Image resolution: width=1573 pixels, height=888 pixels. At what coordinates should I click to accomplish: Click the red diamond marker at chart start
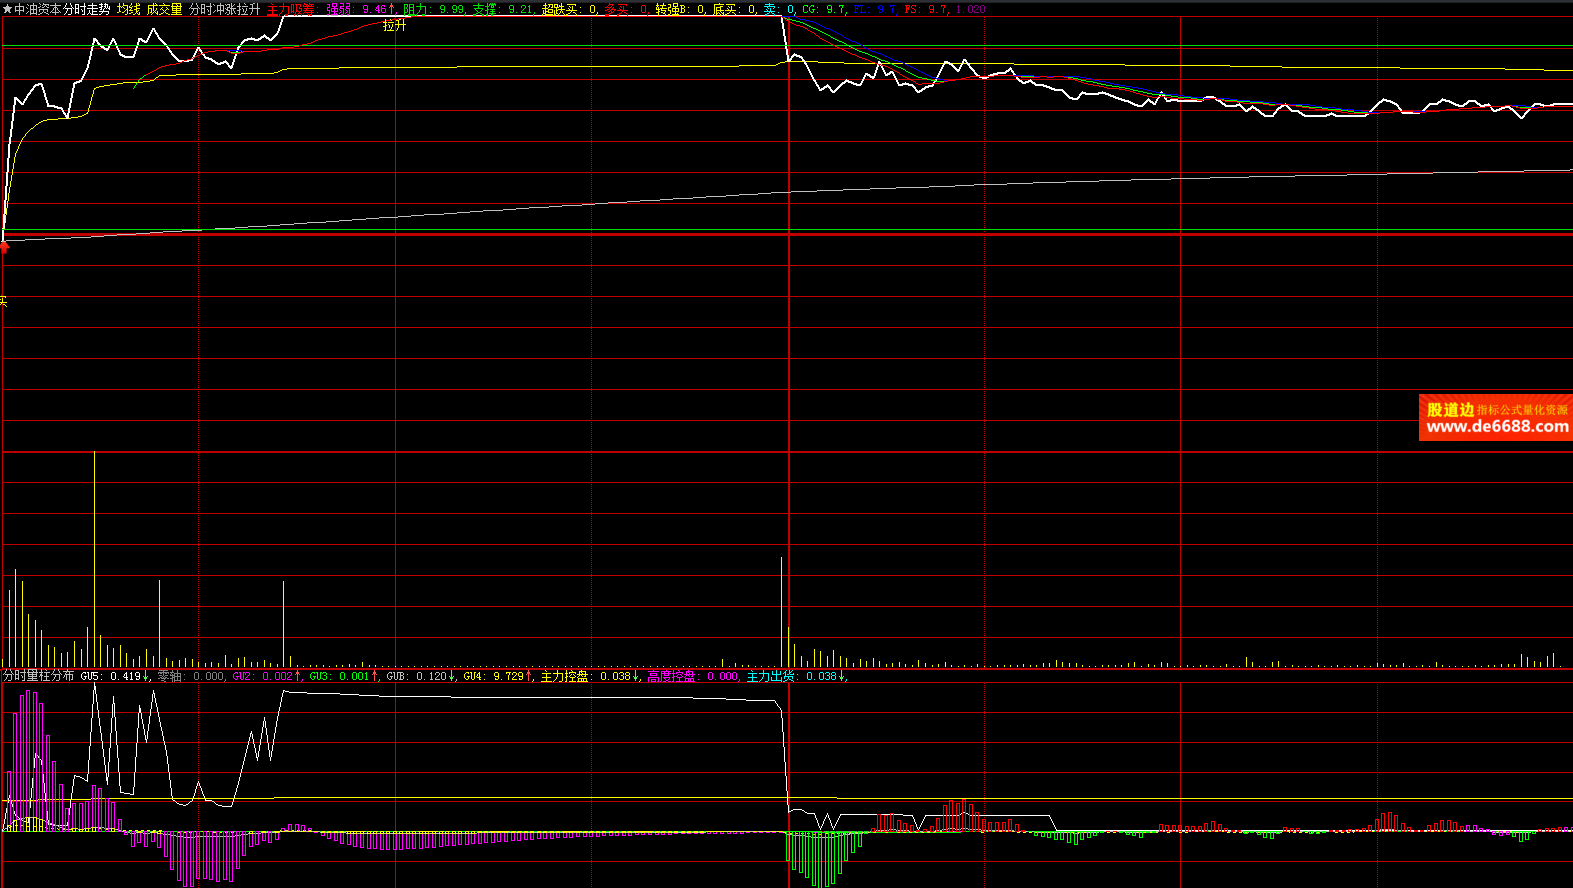(5, 247)
